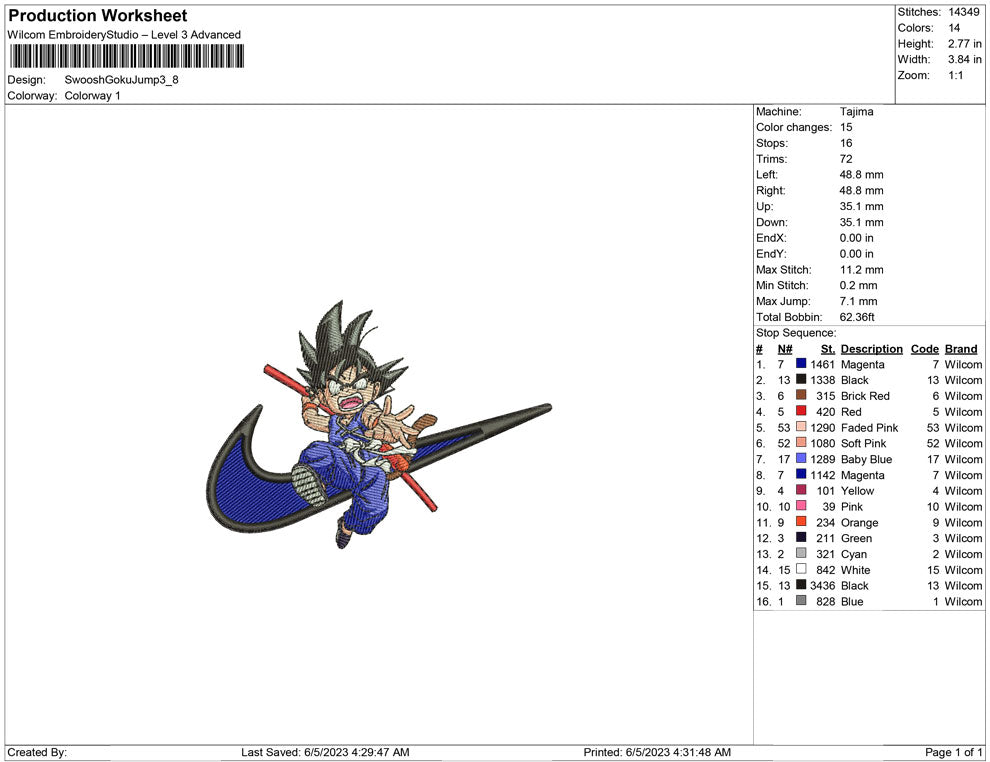Click the Faded Pink color swatch
The height and width of the screenshot is (762, 990).
tap(801, 427)
